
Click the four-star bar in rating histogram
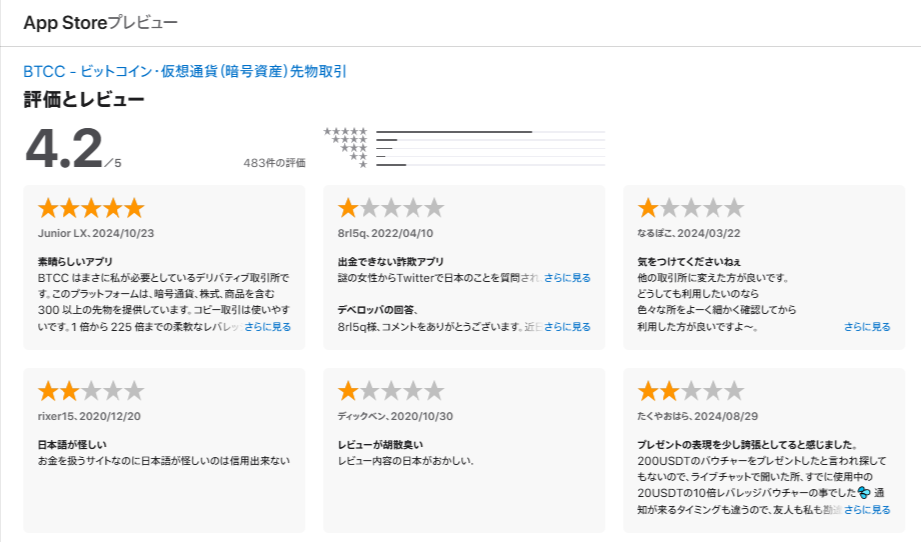point(490,140)
